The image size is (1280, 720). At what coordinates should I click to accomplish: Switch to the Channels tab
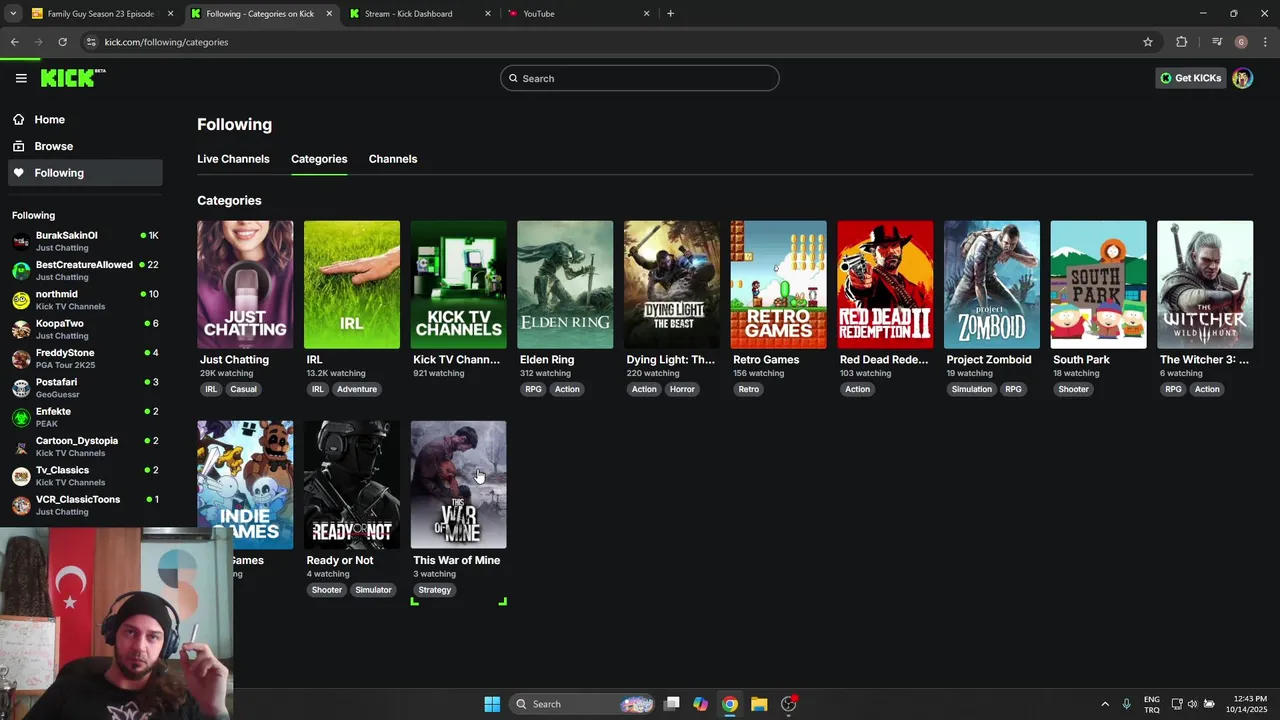(393, 159)
